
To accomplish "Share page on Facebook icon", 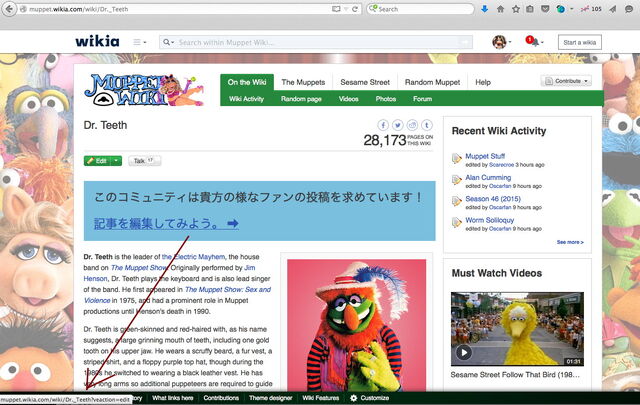I will pyautogui.click(x=383, y=125).
